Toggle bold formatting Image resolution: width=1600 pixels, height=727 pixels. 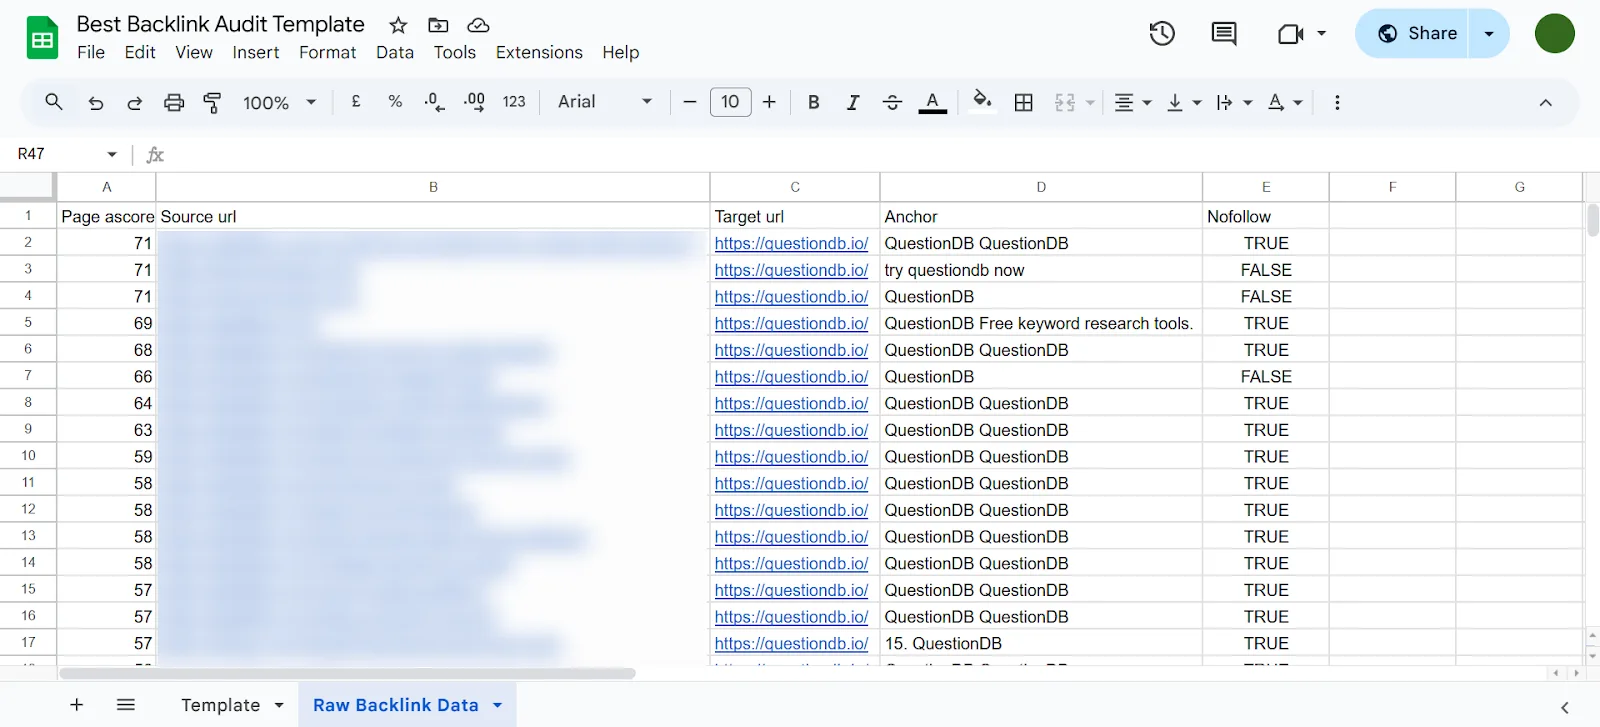click(814, 102)
